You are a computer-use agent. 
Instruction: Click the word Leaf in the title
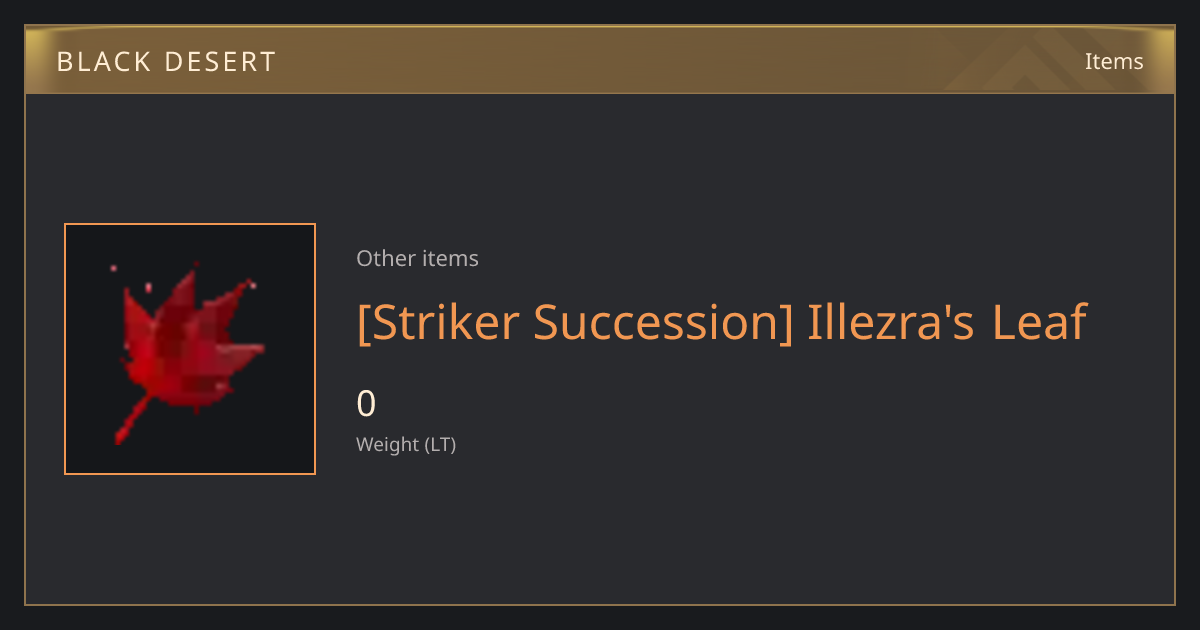[1040, 322]
